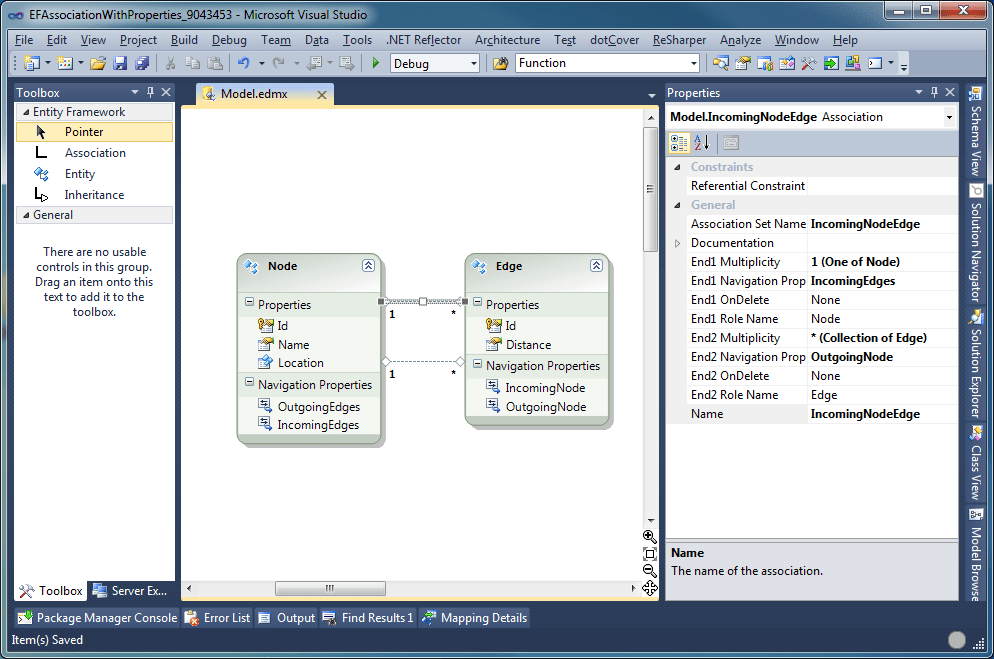Open the Build menu
Image resolution: width=994 pixels, height=659 pixels.
tap(184, 40)
